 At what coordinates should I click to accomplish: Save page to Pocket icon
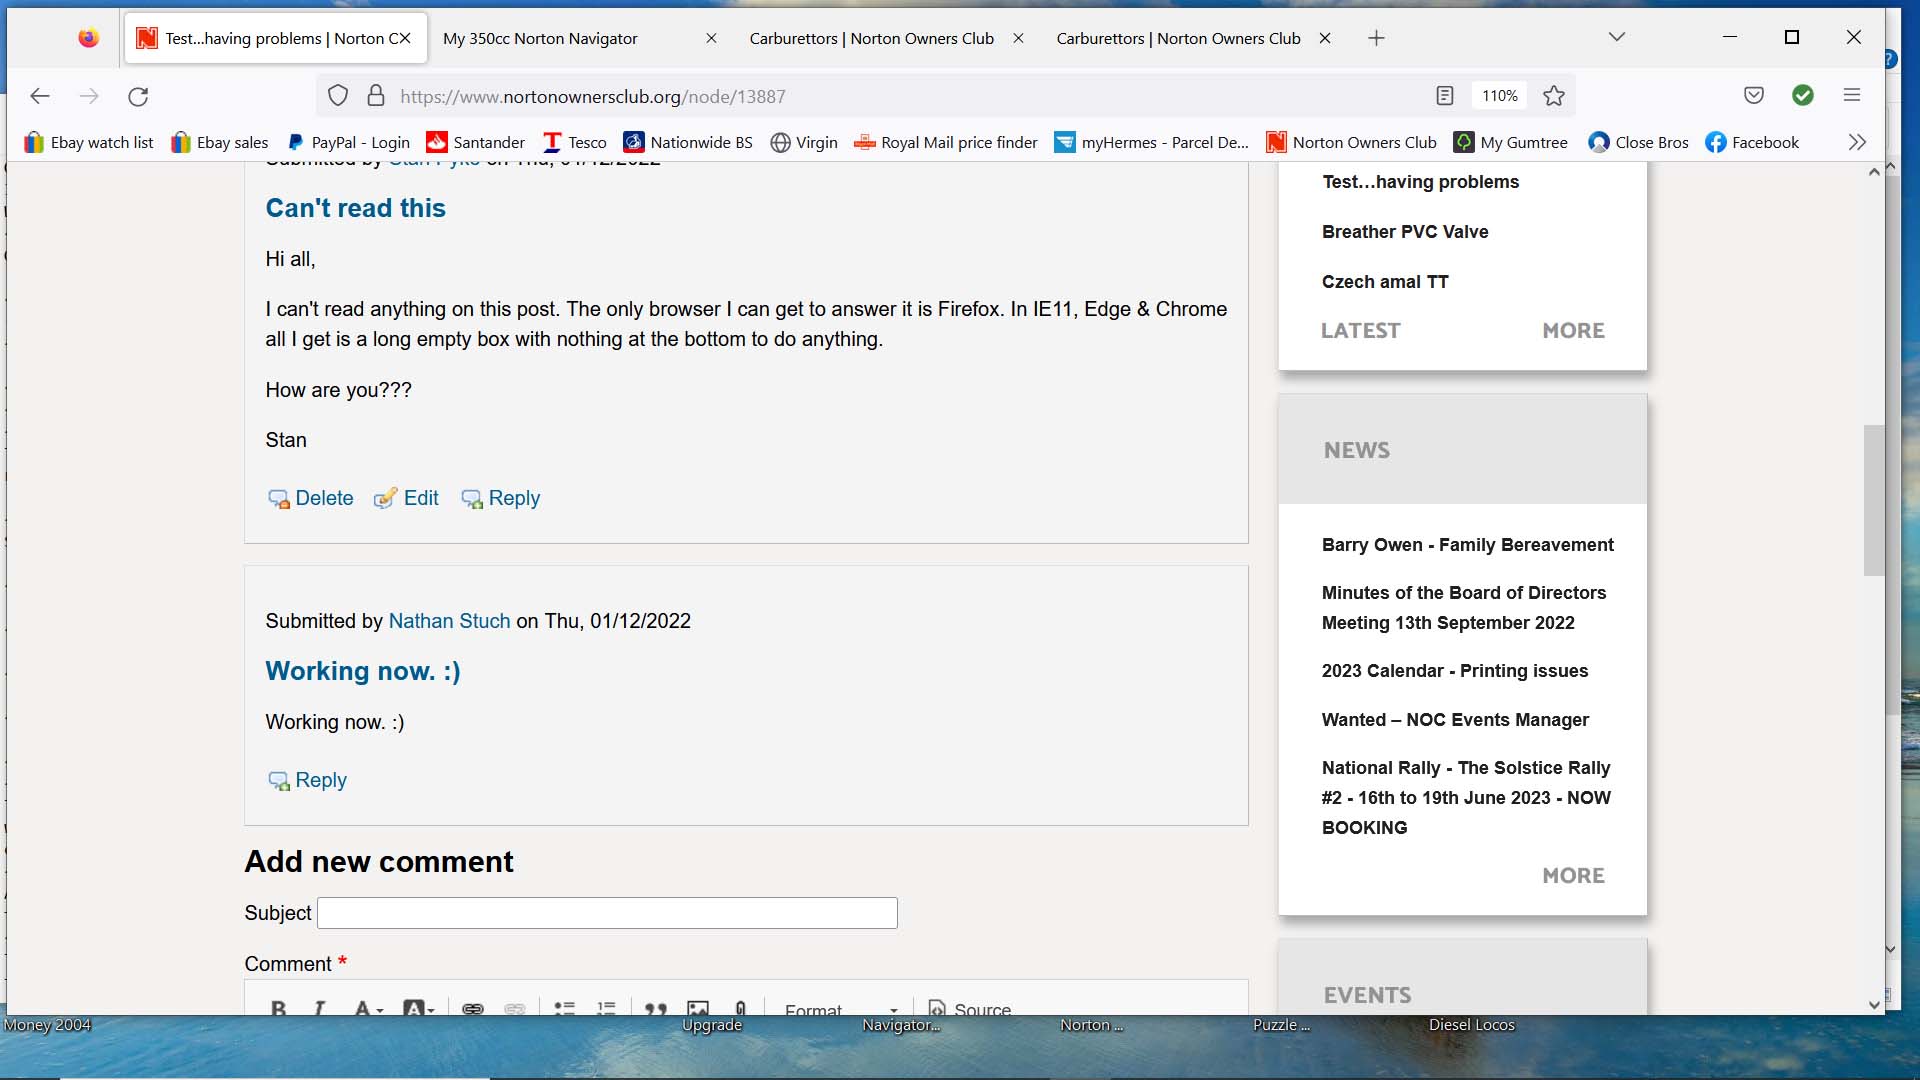(1753, 95)
